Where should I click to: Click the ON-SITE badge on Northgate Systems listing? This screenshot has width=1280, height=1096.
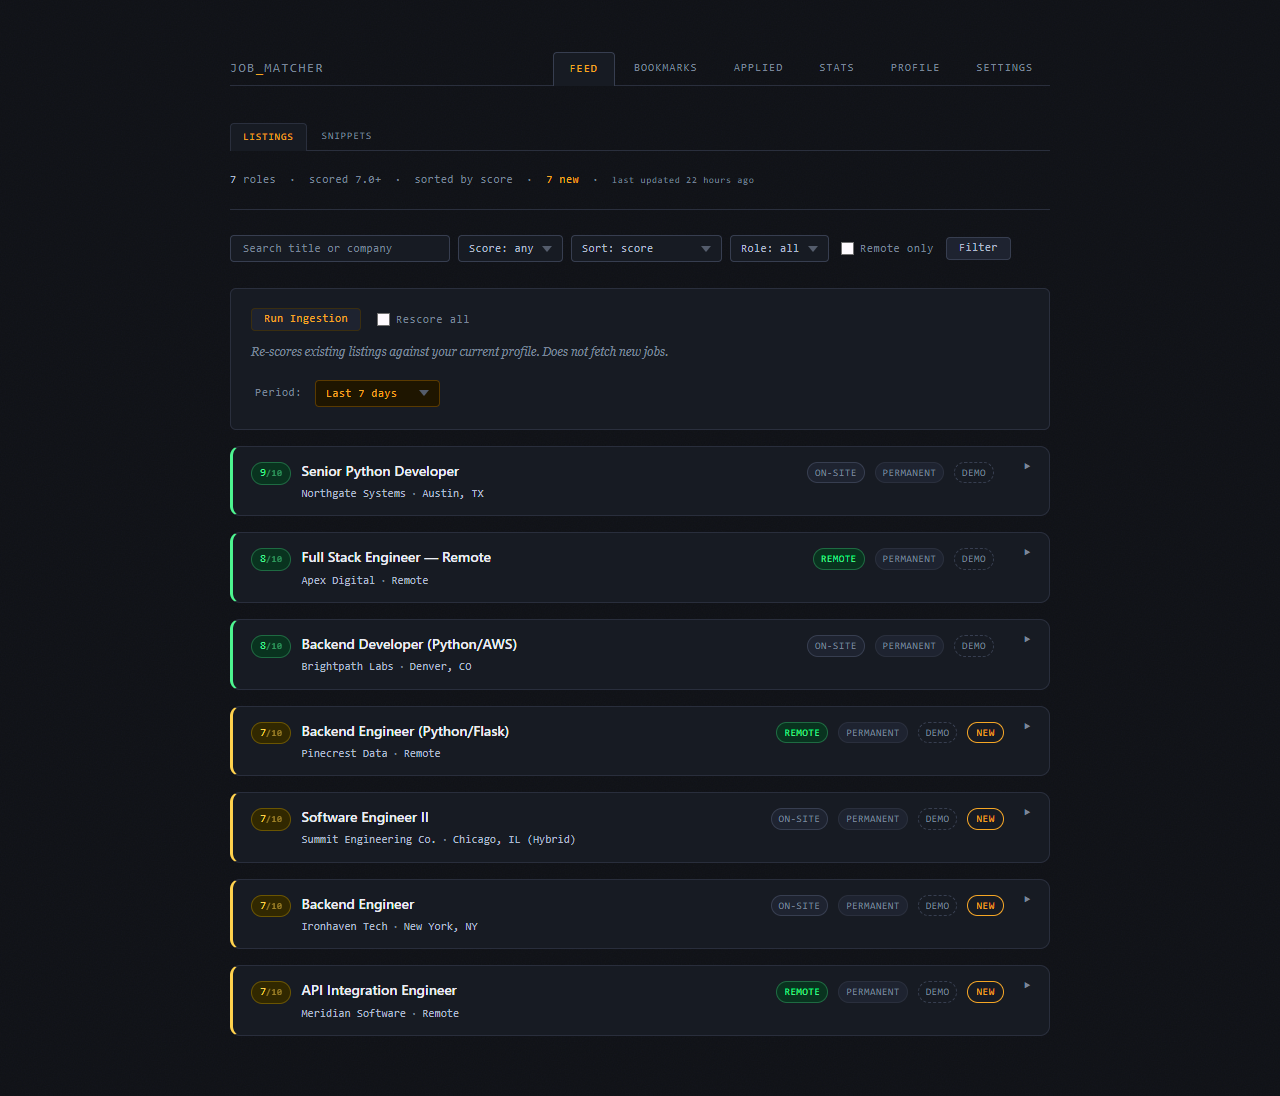pos(835,472)
